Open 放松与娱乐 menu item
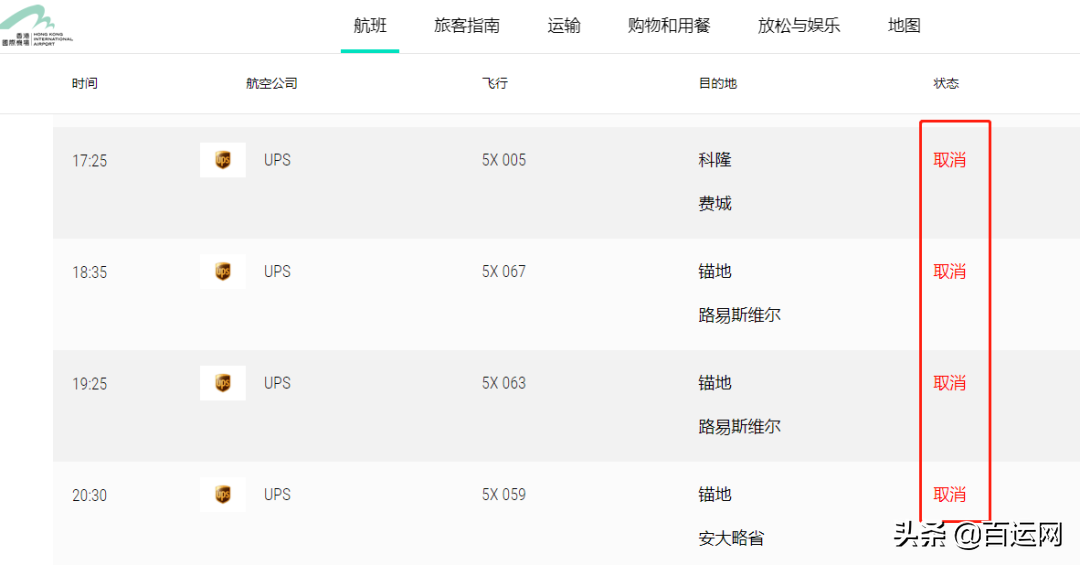Screen dimensions: 1080x565 point(799,26)
